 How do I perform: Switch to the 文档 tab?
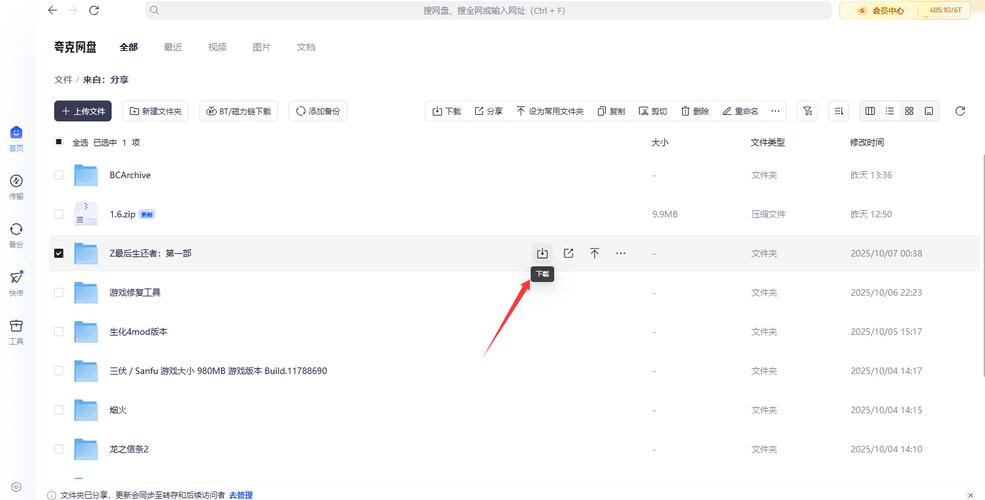pyautogui.click(x=306, y=47)
